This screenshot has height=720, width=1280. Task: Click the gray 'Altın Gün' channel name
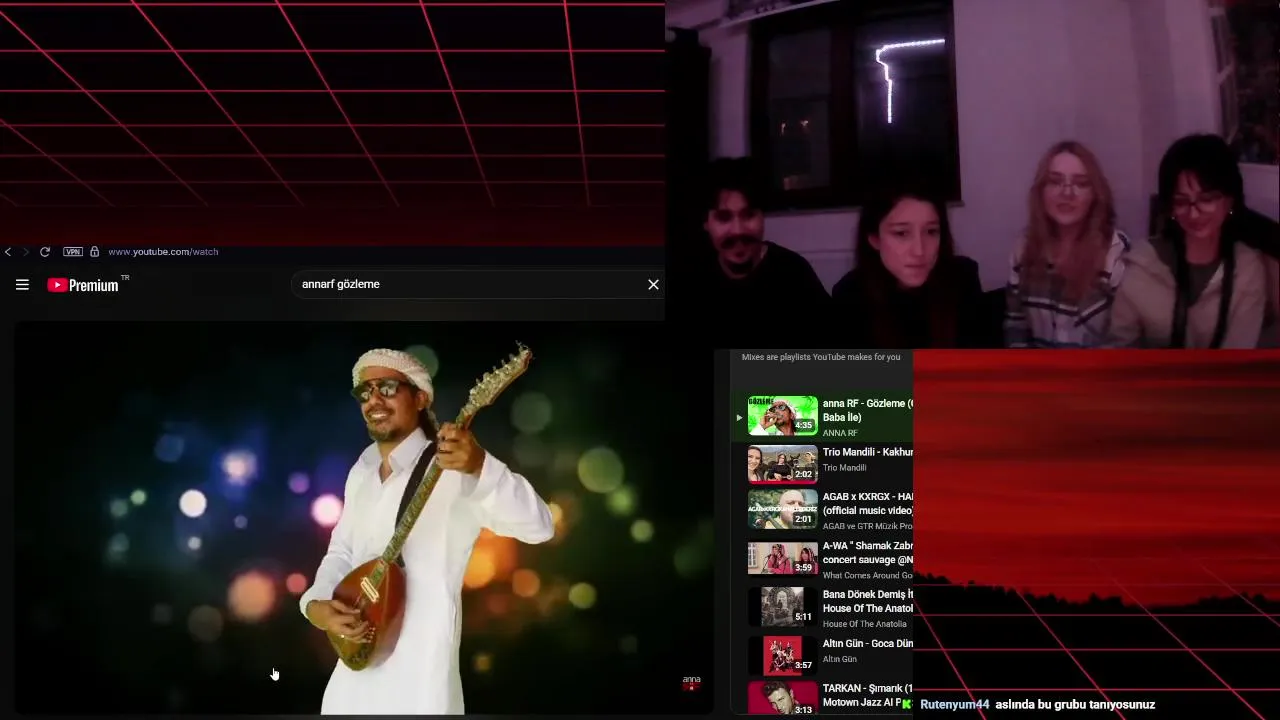[x=839, y=659]
